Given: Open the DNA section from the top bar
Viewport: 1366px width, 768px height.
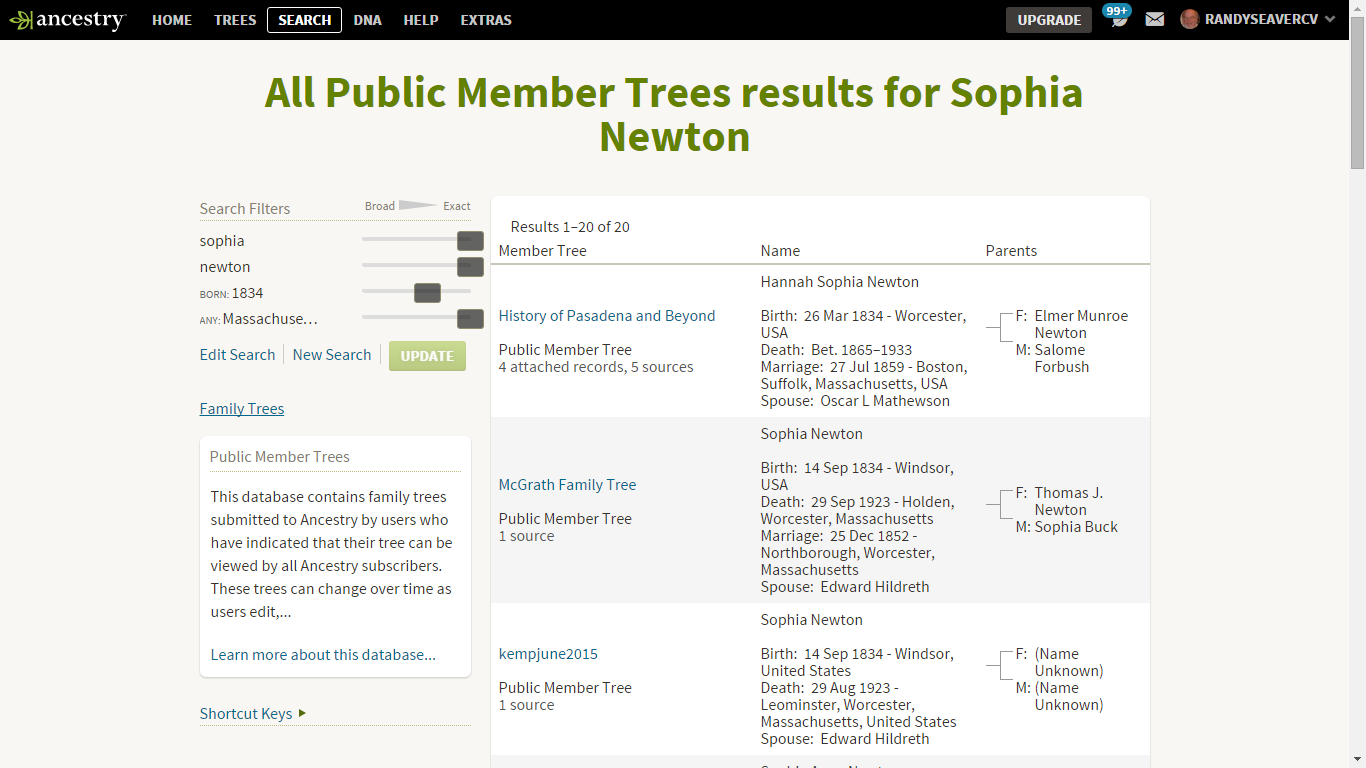Looking at the screenshot, I should 367,19.
